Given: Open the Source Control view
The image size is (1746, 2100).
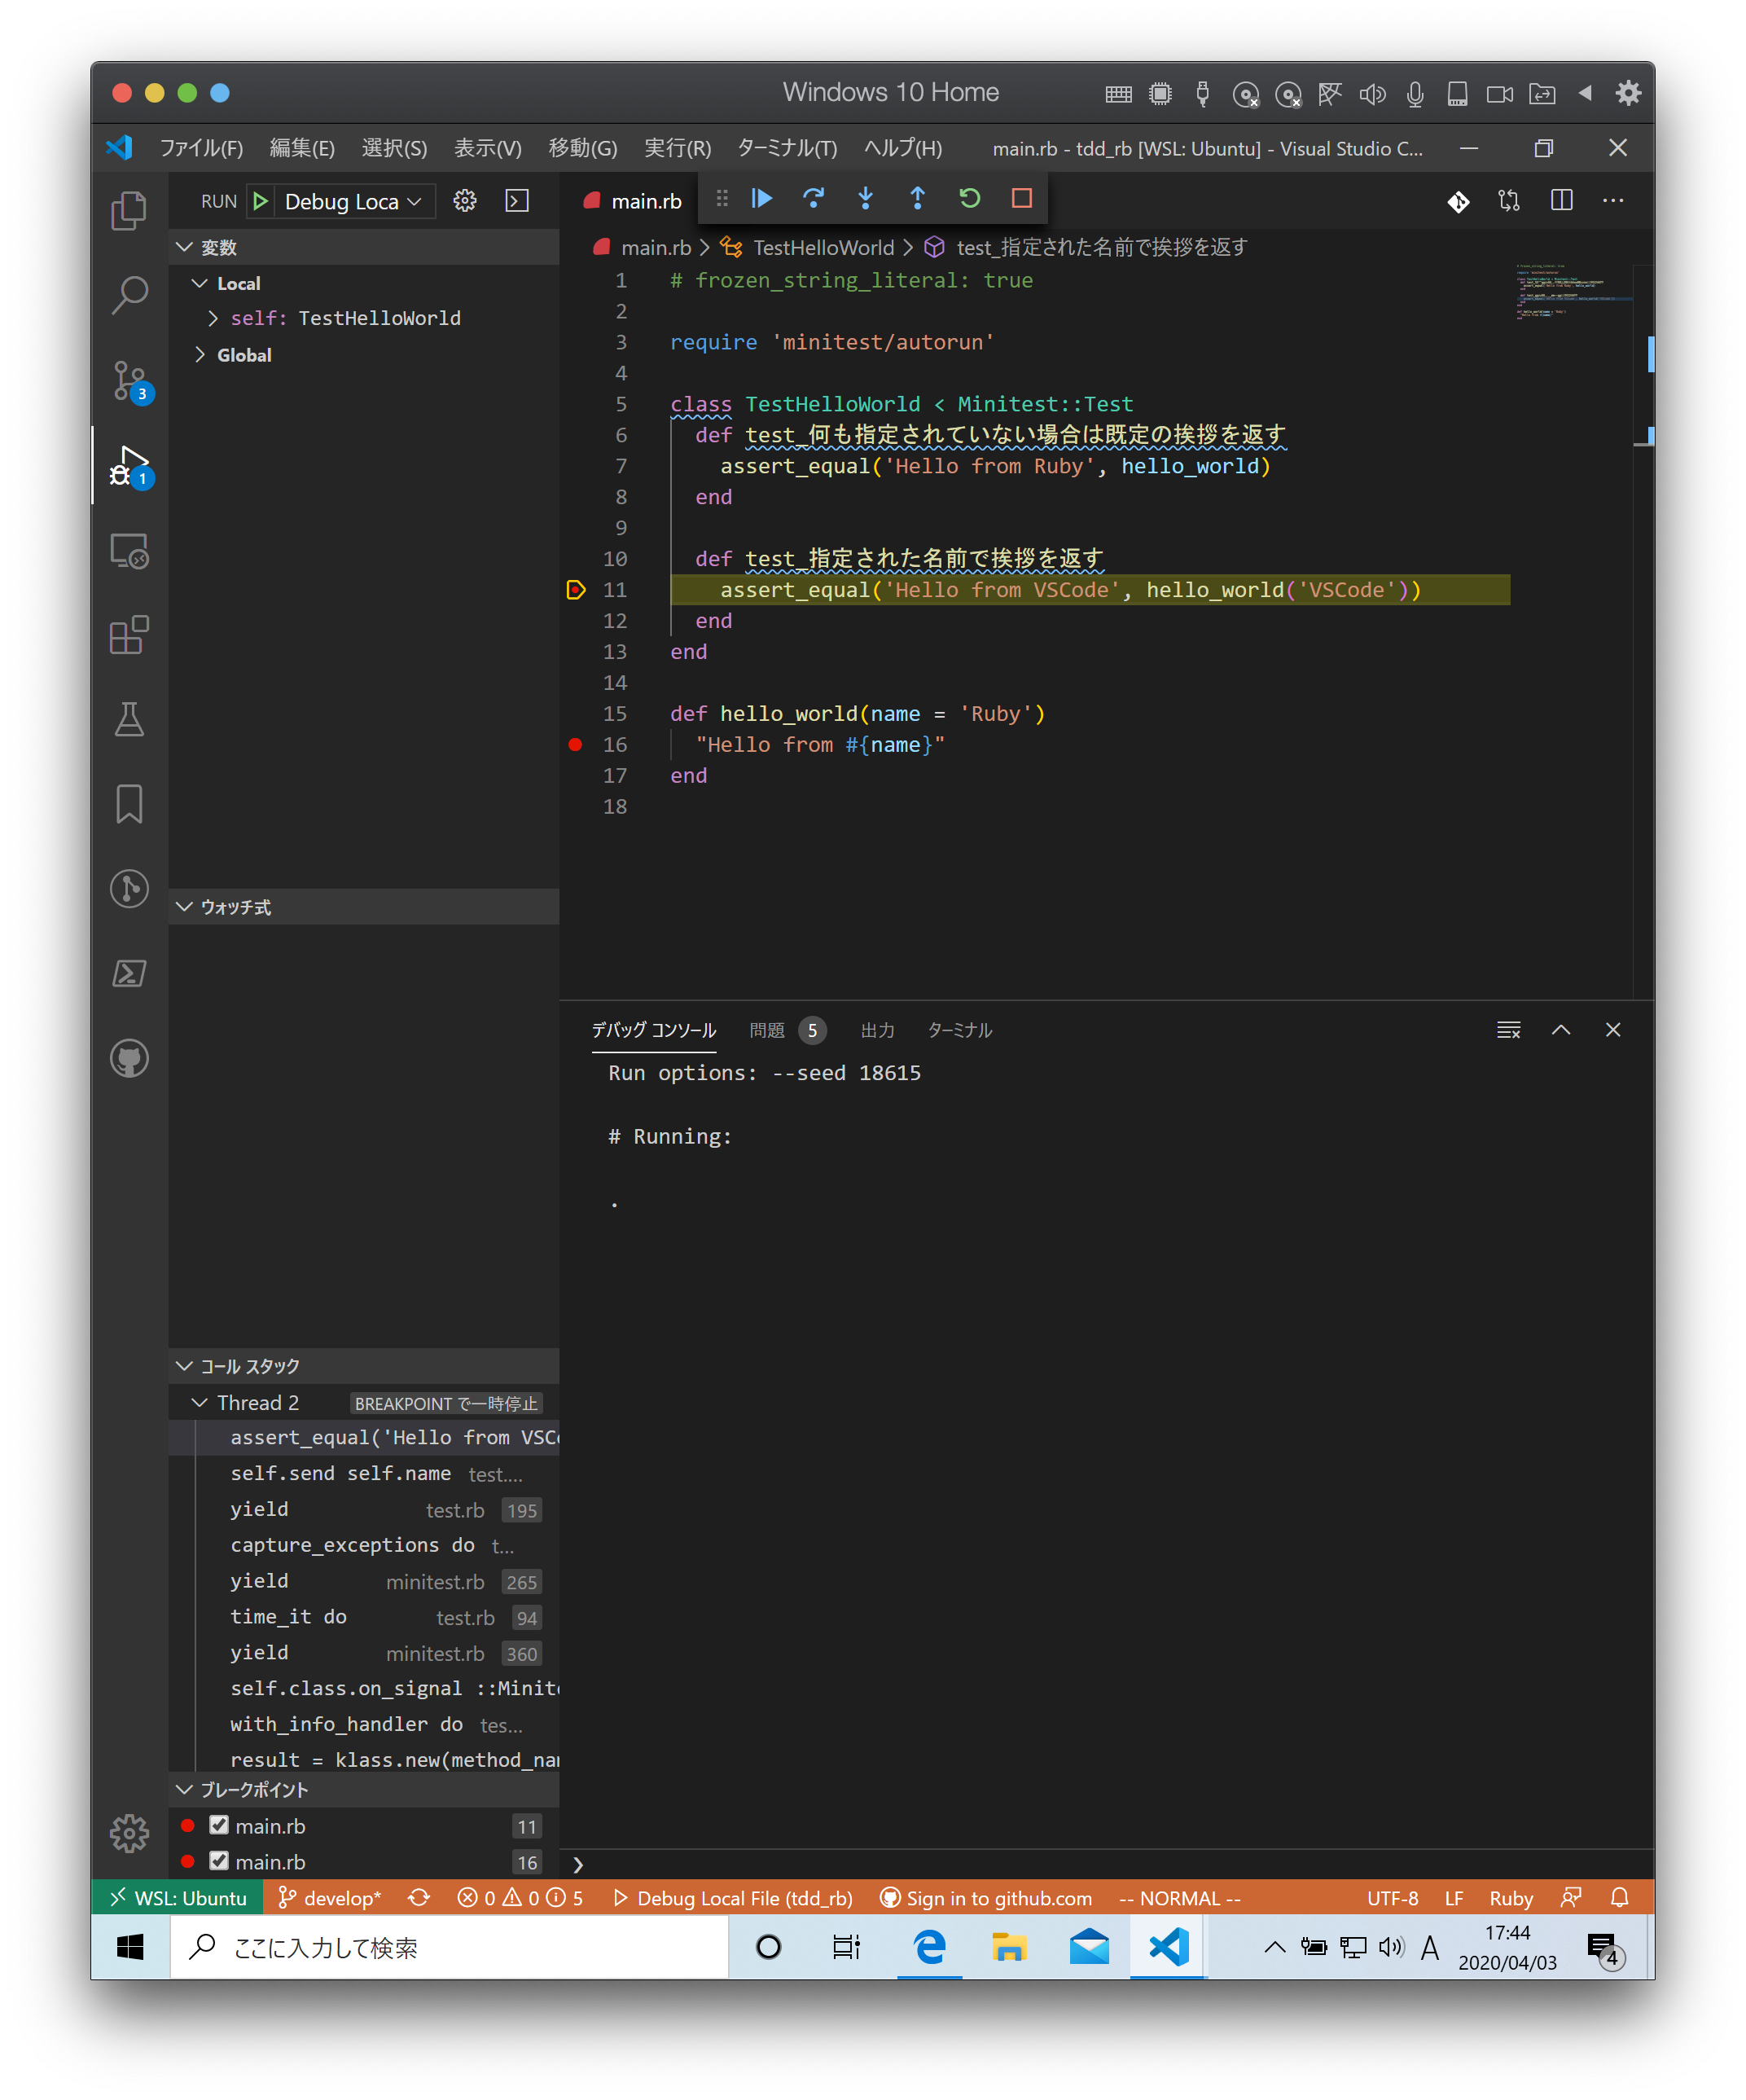Looking at the screenshot, I should tap(129, 382).
